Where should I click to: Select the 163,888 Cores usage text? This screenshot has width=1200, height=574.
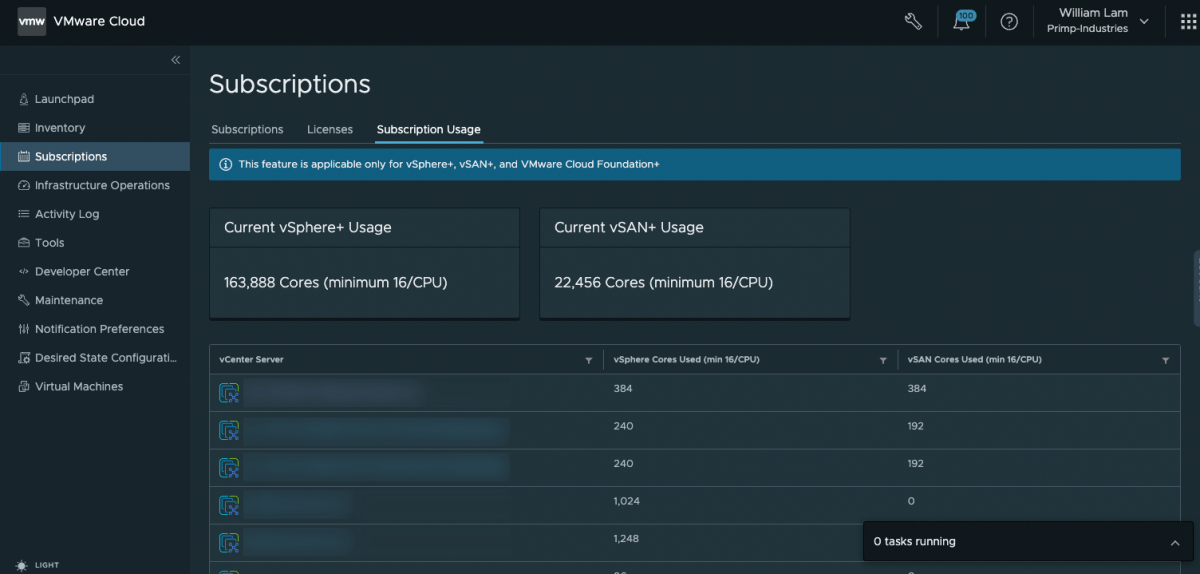click(x=335, y=283)
